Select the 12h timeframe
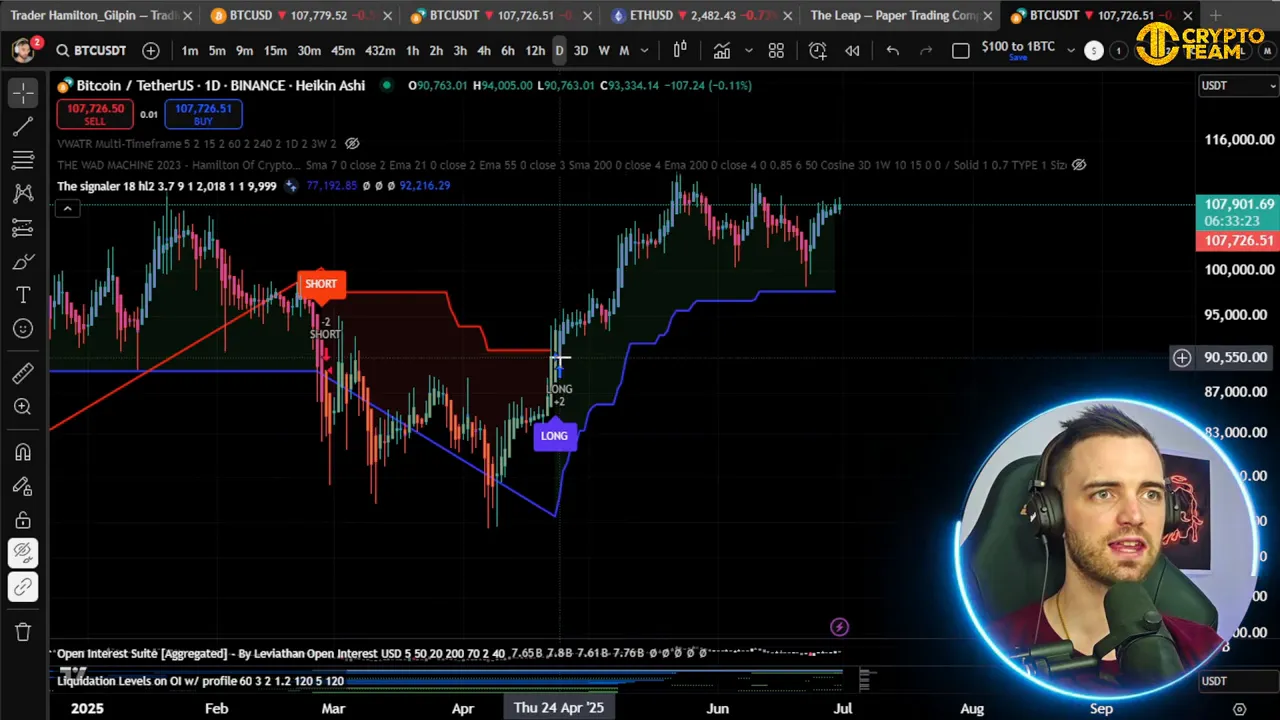The height and width of the screenshot is (720, 1280). tap(535, 51)
